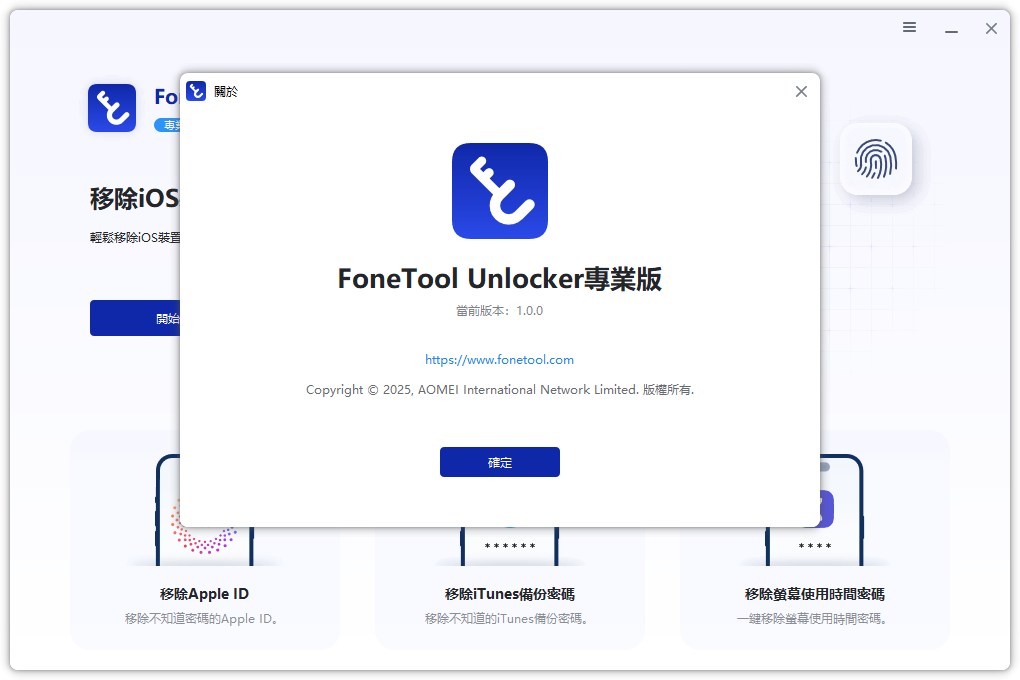Click the fingerprint icon in main window
1020x680 pixels.
tap(876, 159)
